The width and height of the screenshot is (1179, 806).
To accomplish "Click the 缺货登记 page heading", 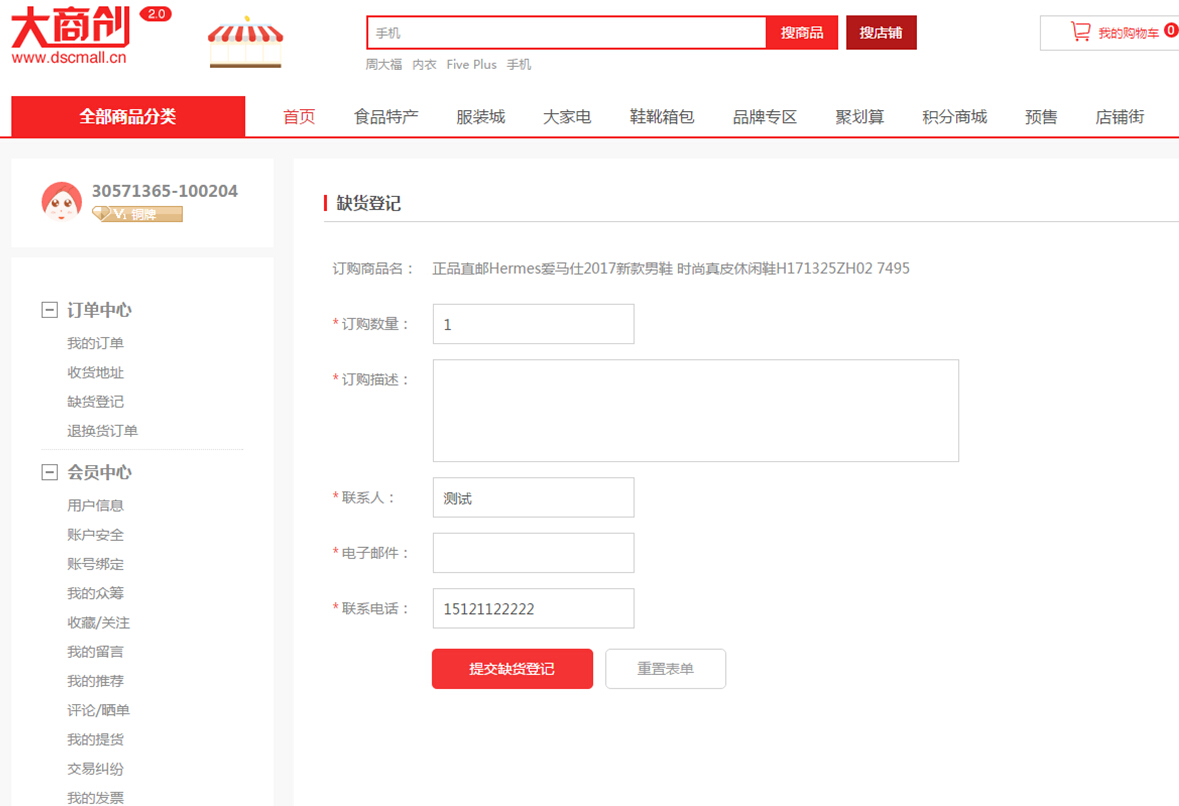I will [368, 203].
